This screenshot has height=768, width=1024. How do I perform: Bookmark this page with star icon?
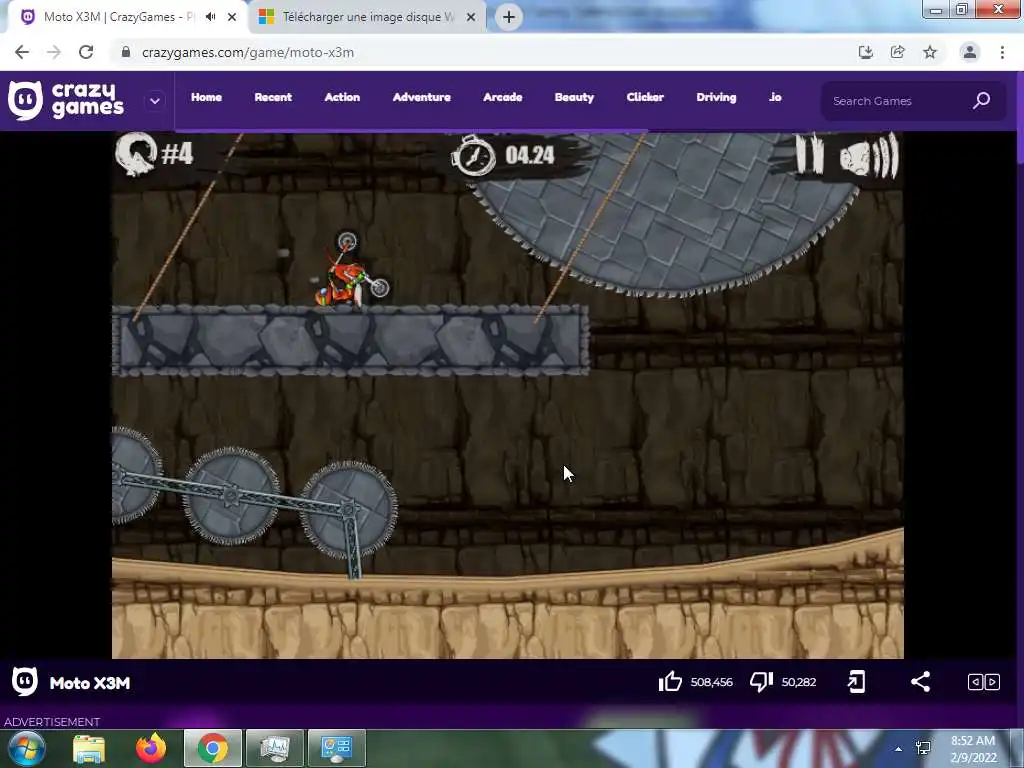930,52
